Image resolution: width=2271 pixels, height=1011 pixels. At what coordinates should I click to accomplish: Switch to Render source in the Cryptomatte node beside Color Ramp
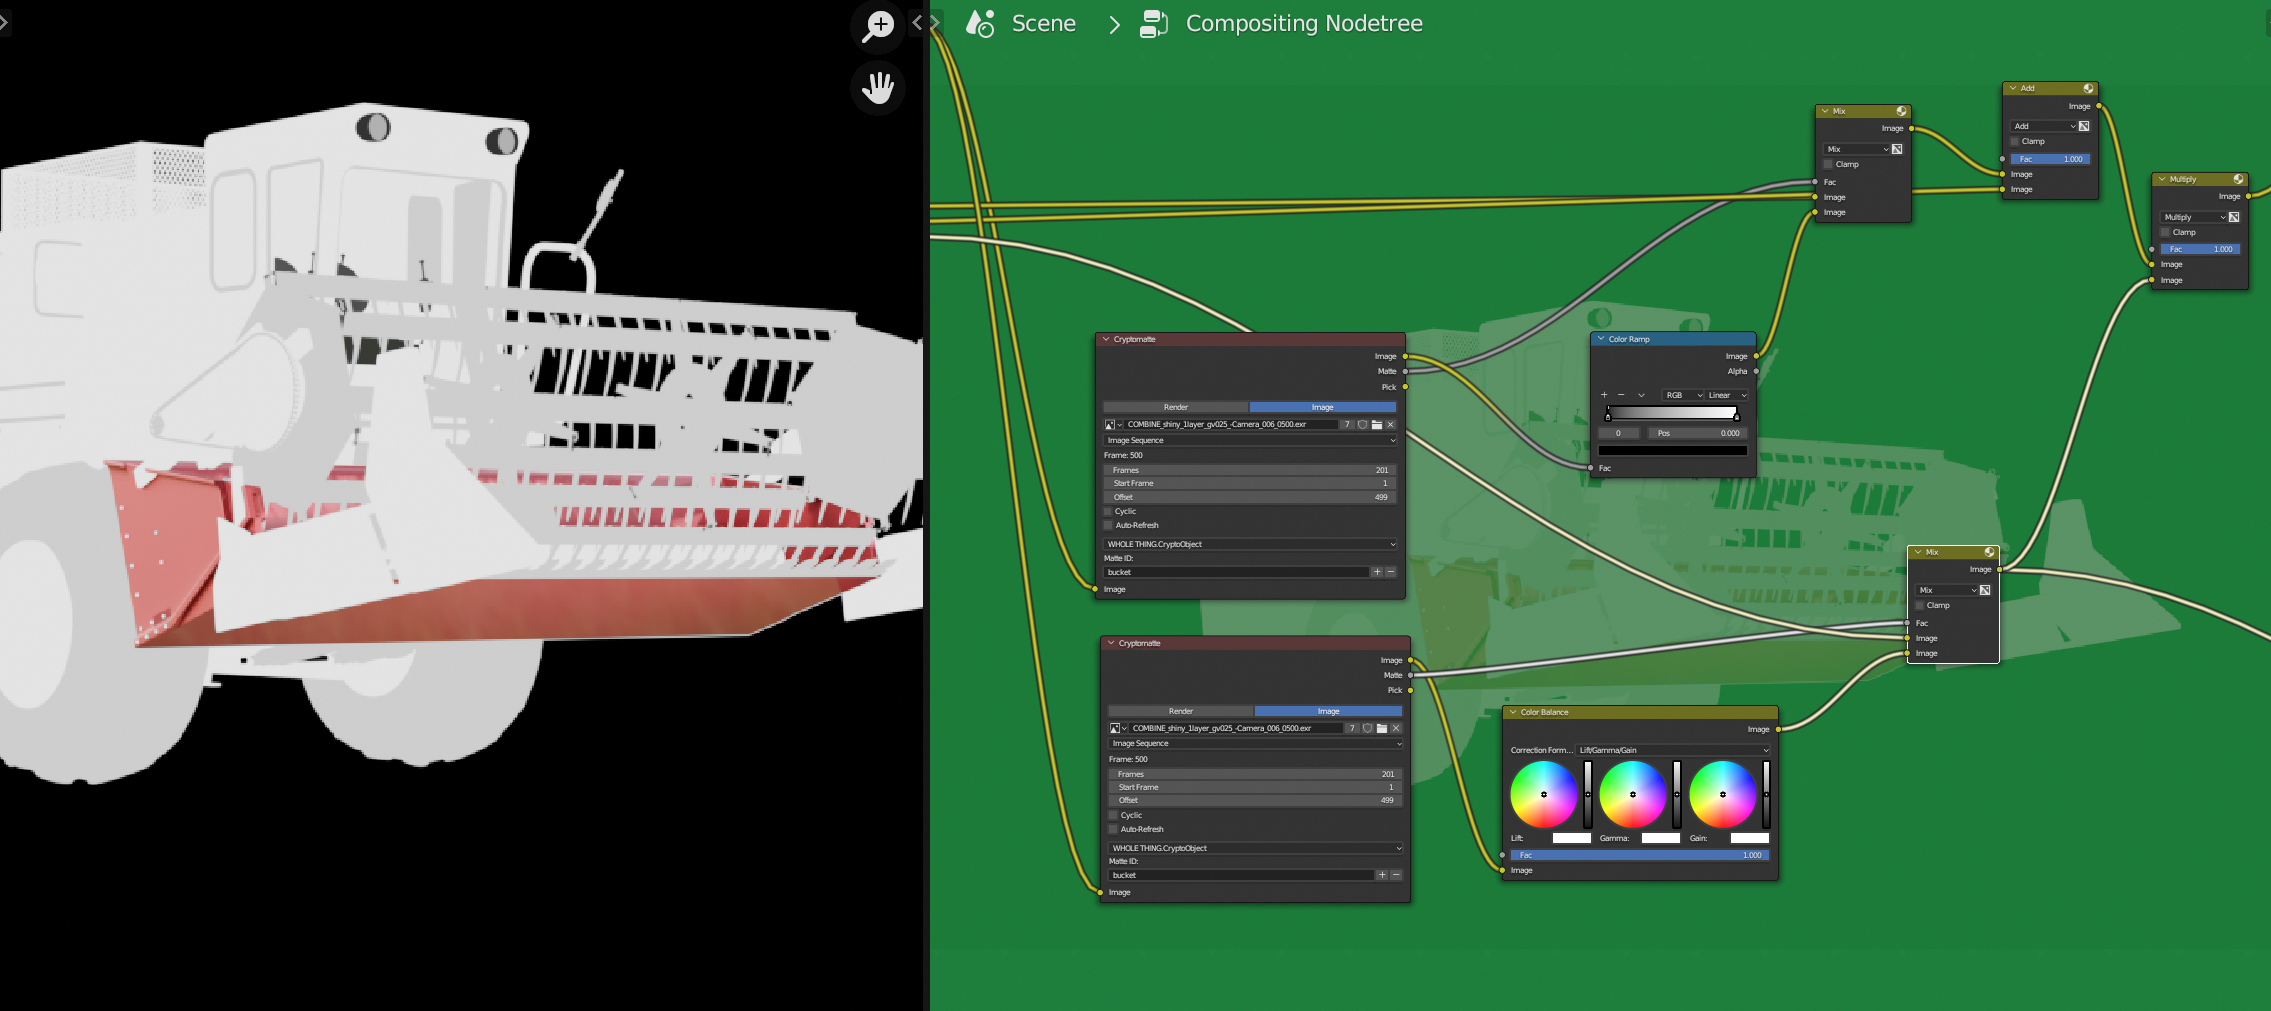tap(1176, 407)
